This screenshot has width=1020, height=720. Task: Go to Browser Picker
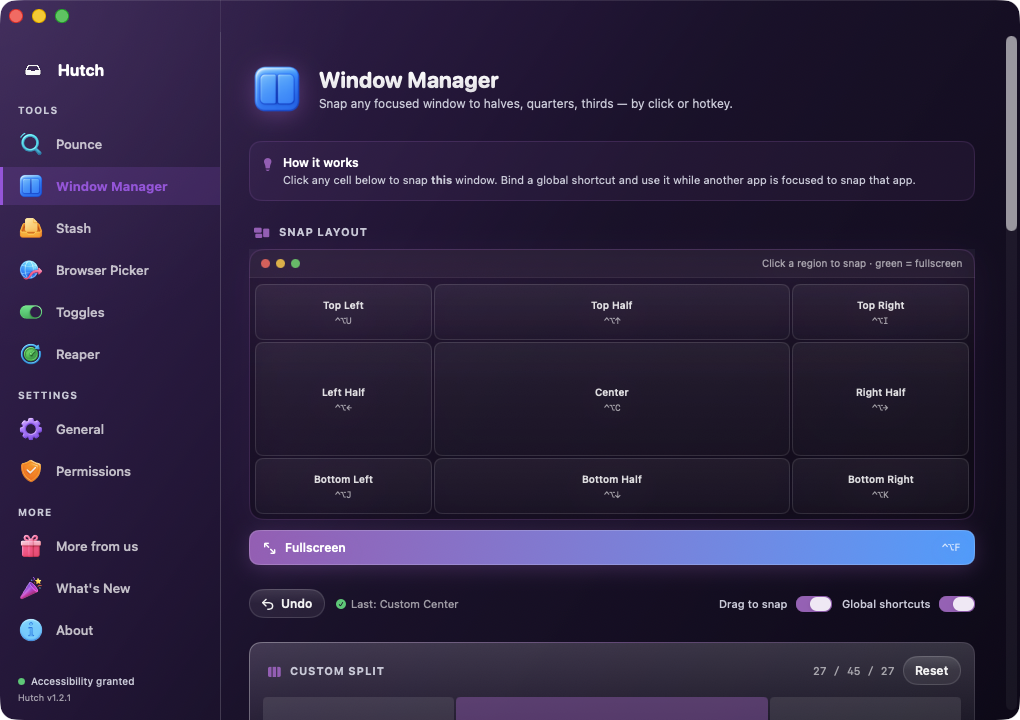(x=111, y=270)
